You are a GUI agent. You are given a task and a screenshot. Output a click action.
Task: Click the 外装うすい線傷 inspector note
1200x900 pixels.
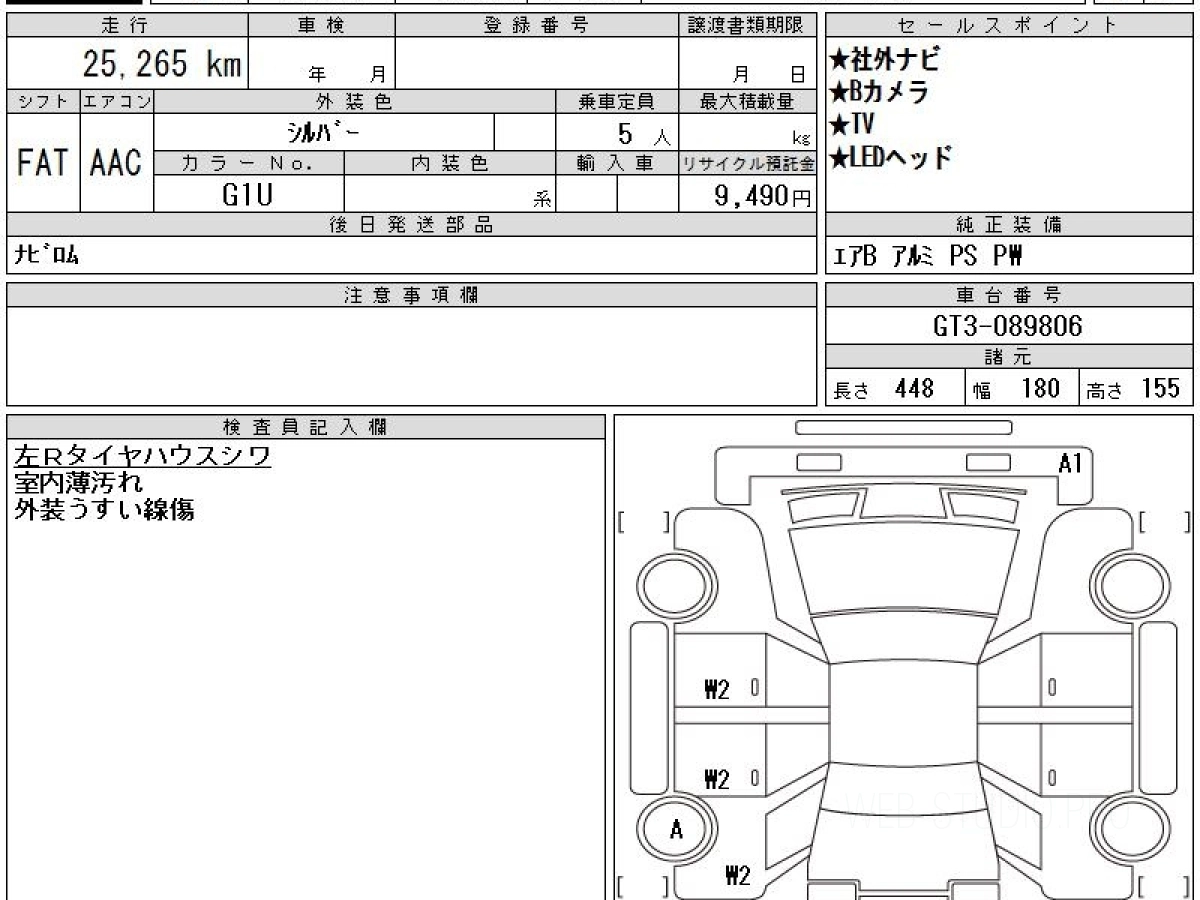[x=104, y=509]
